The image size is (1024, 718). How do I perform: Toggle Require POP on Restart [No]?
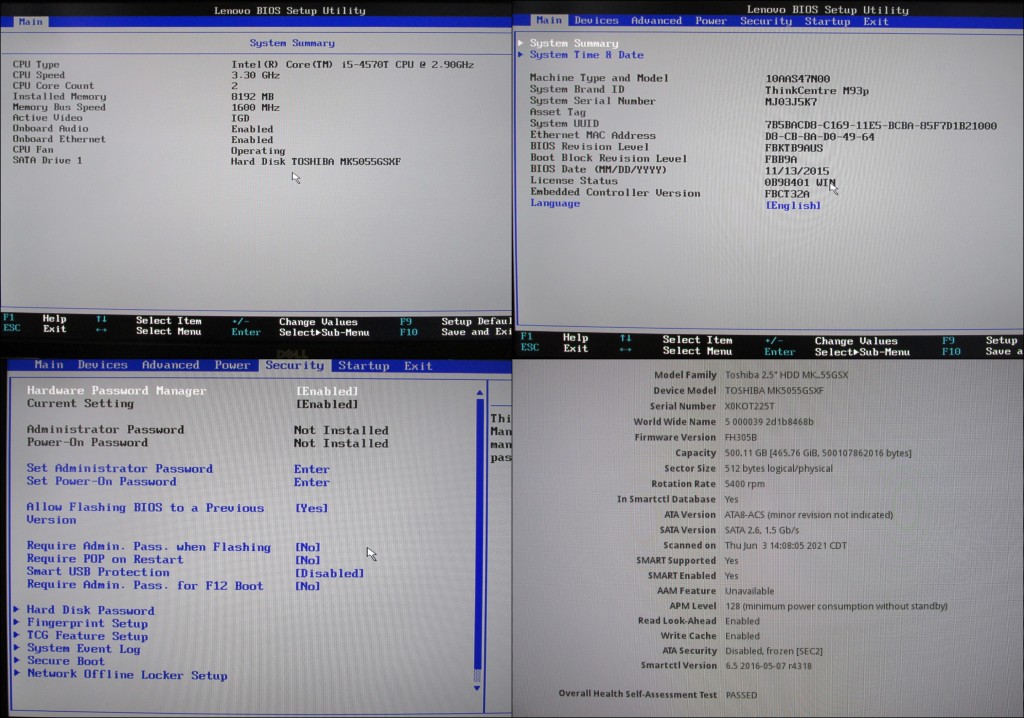pos(308,561)
